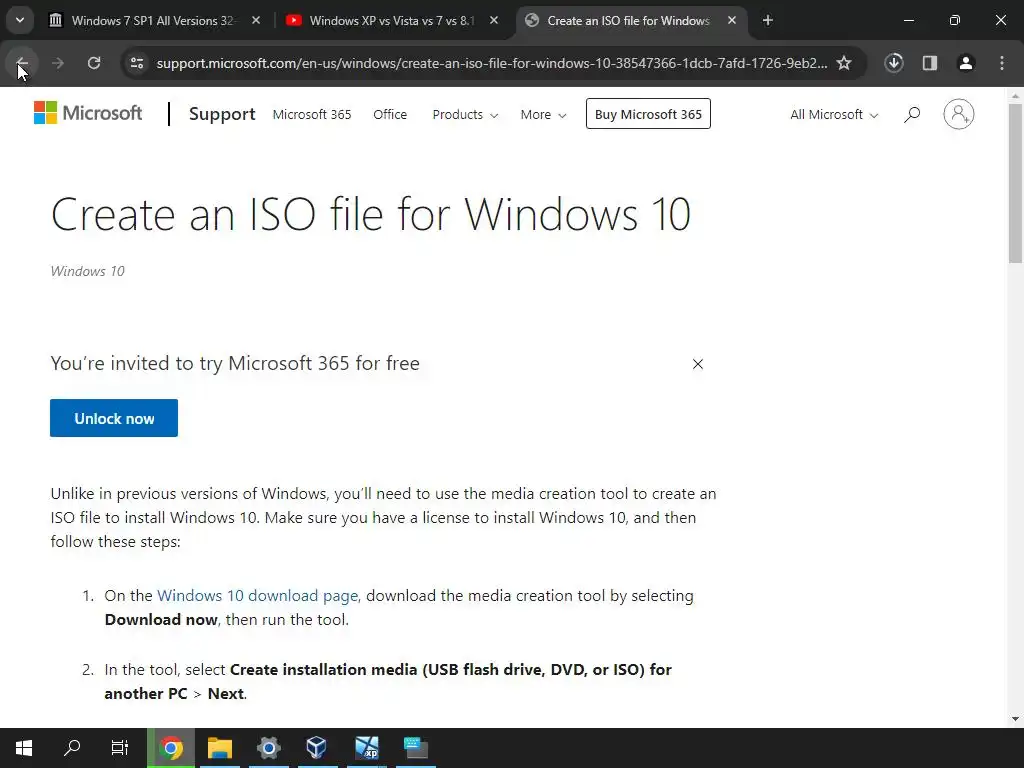1024x768 pixels.
Task: Click the sign-in account avatar icon
Action: click(x=959, y=114)
